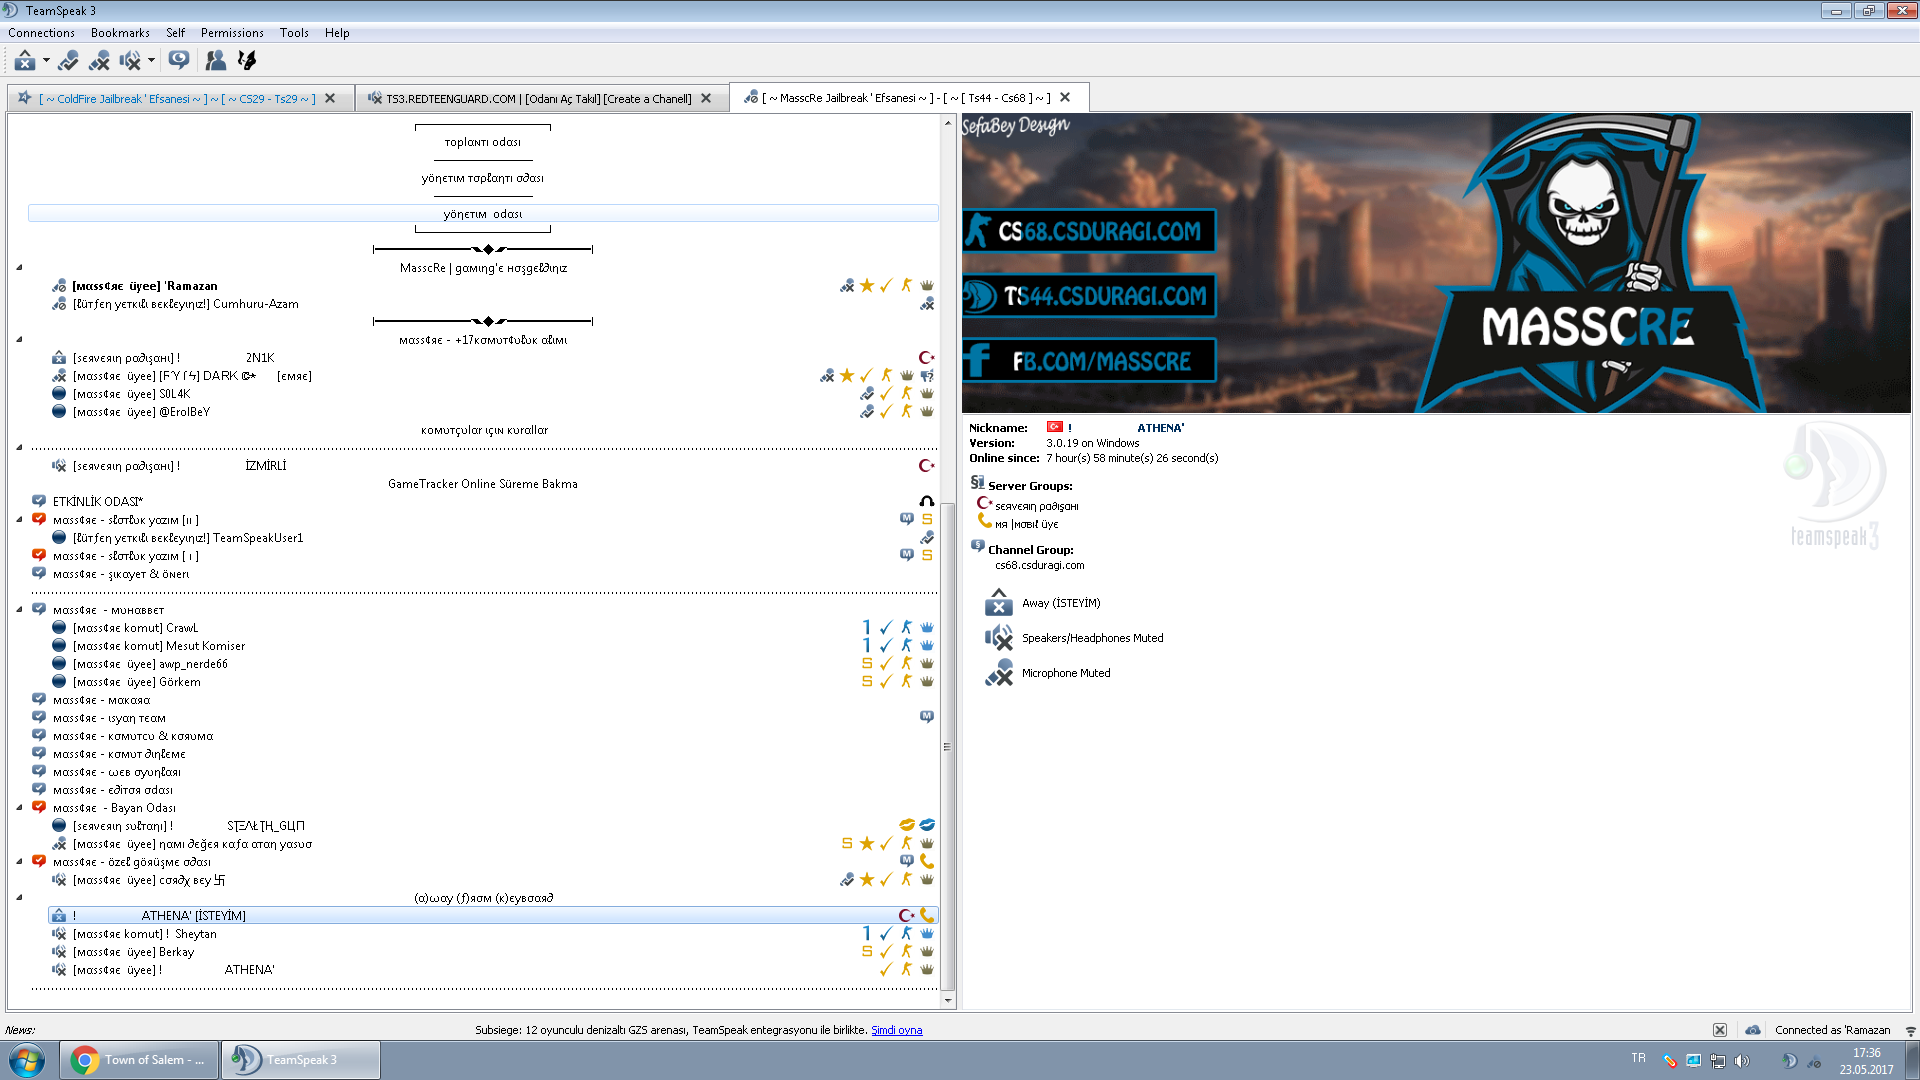Collapse the özel görüşme odası channel
Image resolution: width=1920 pixels, height=1080 pixels.
(x=19, y=862)
